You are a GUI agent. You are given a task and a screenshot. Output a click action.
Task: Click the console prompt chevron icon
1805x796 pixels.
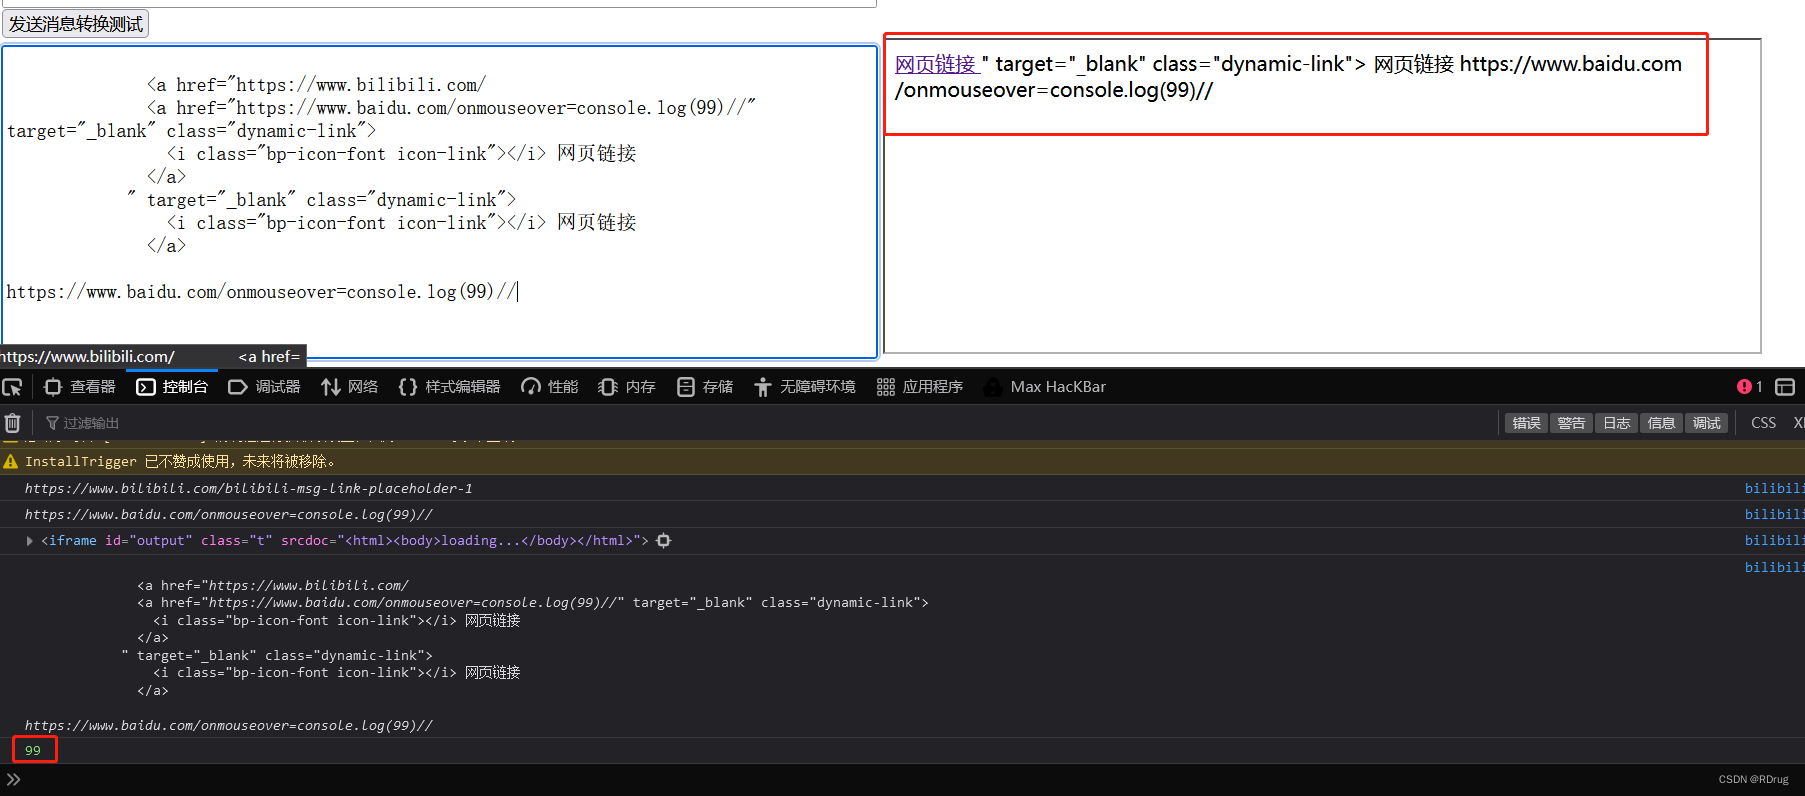13,779
